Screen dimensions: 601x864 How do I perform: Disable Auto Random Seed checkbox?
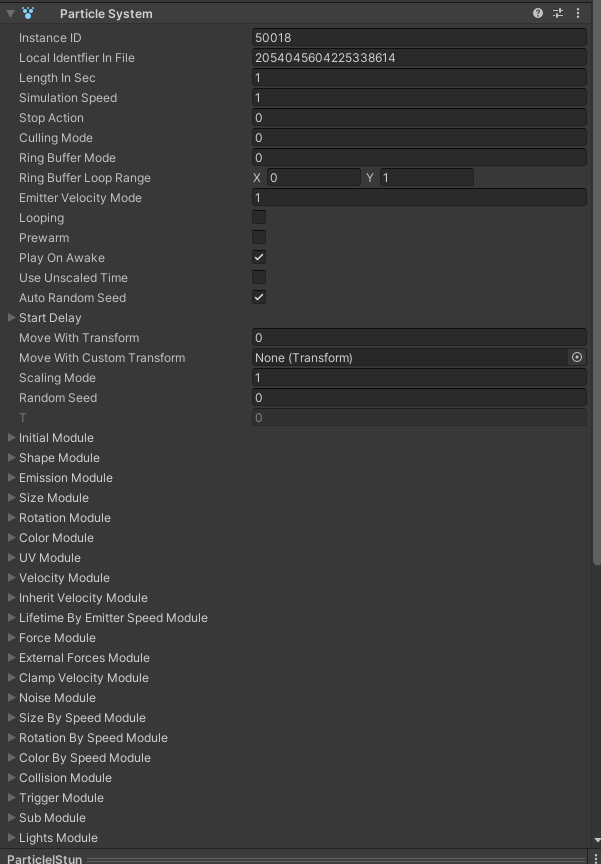click(259, 297)
